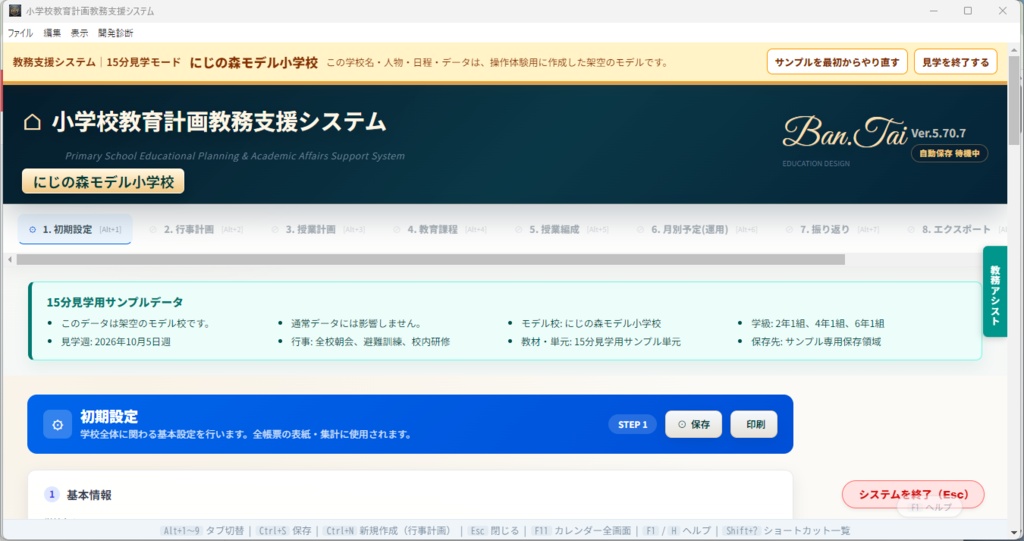
Task: Switch to the 4. 教育課程 tab
Action: [x=440, y=229]
